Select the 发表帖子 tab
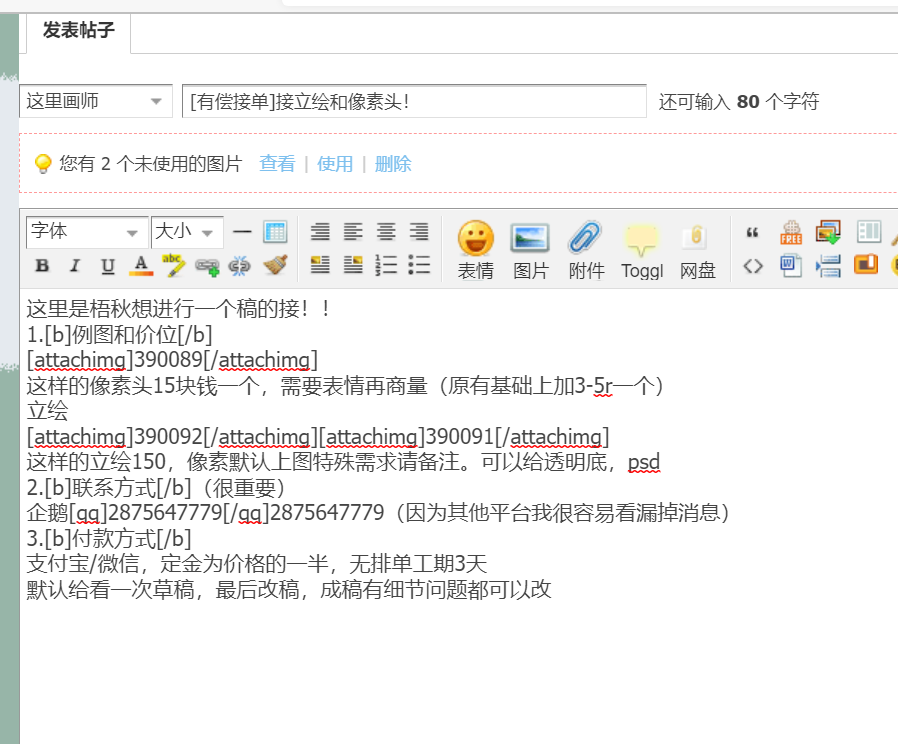Viewport: 898px width, 744px height. coord(79,30)
